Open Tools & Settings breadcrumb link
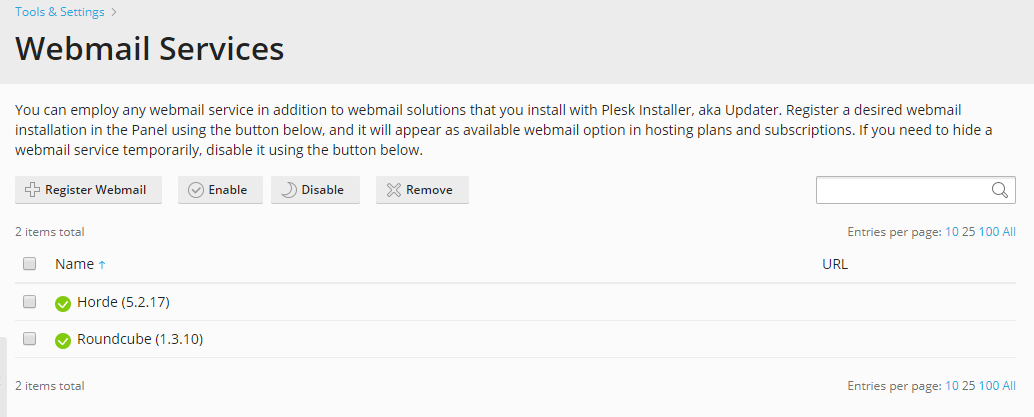 pyautogui.click(x=59, y=12)
